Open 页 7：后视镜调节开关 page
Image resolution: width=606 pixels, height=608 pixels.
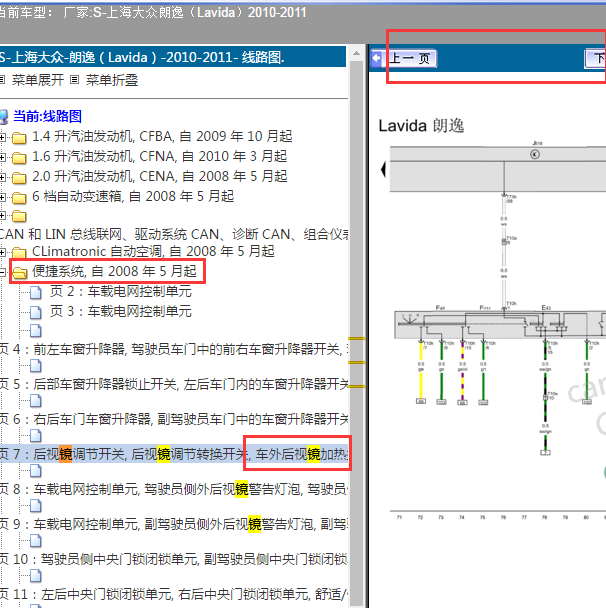point(174,454)
